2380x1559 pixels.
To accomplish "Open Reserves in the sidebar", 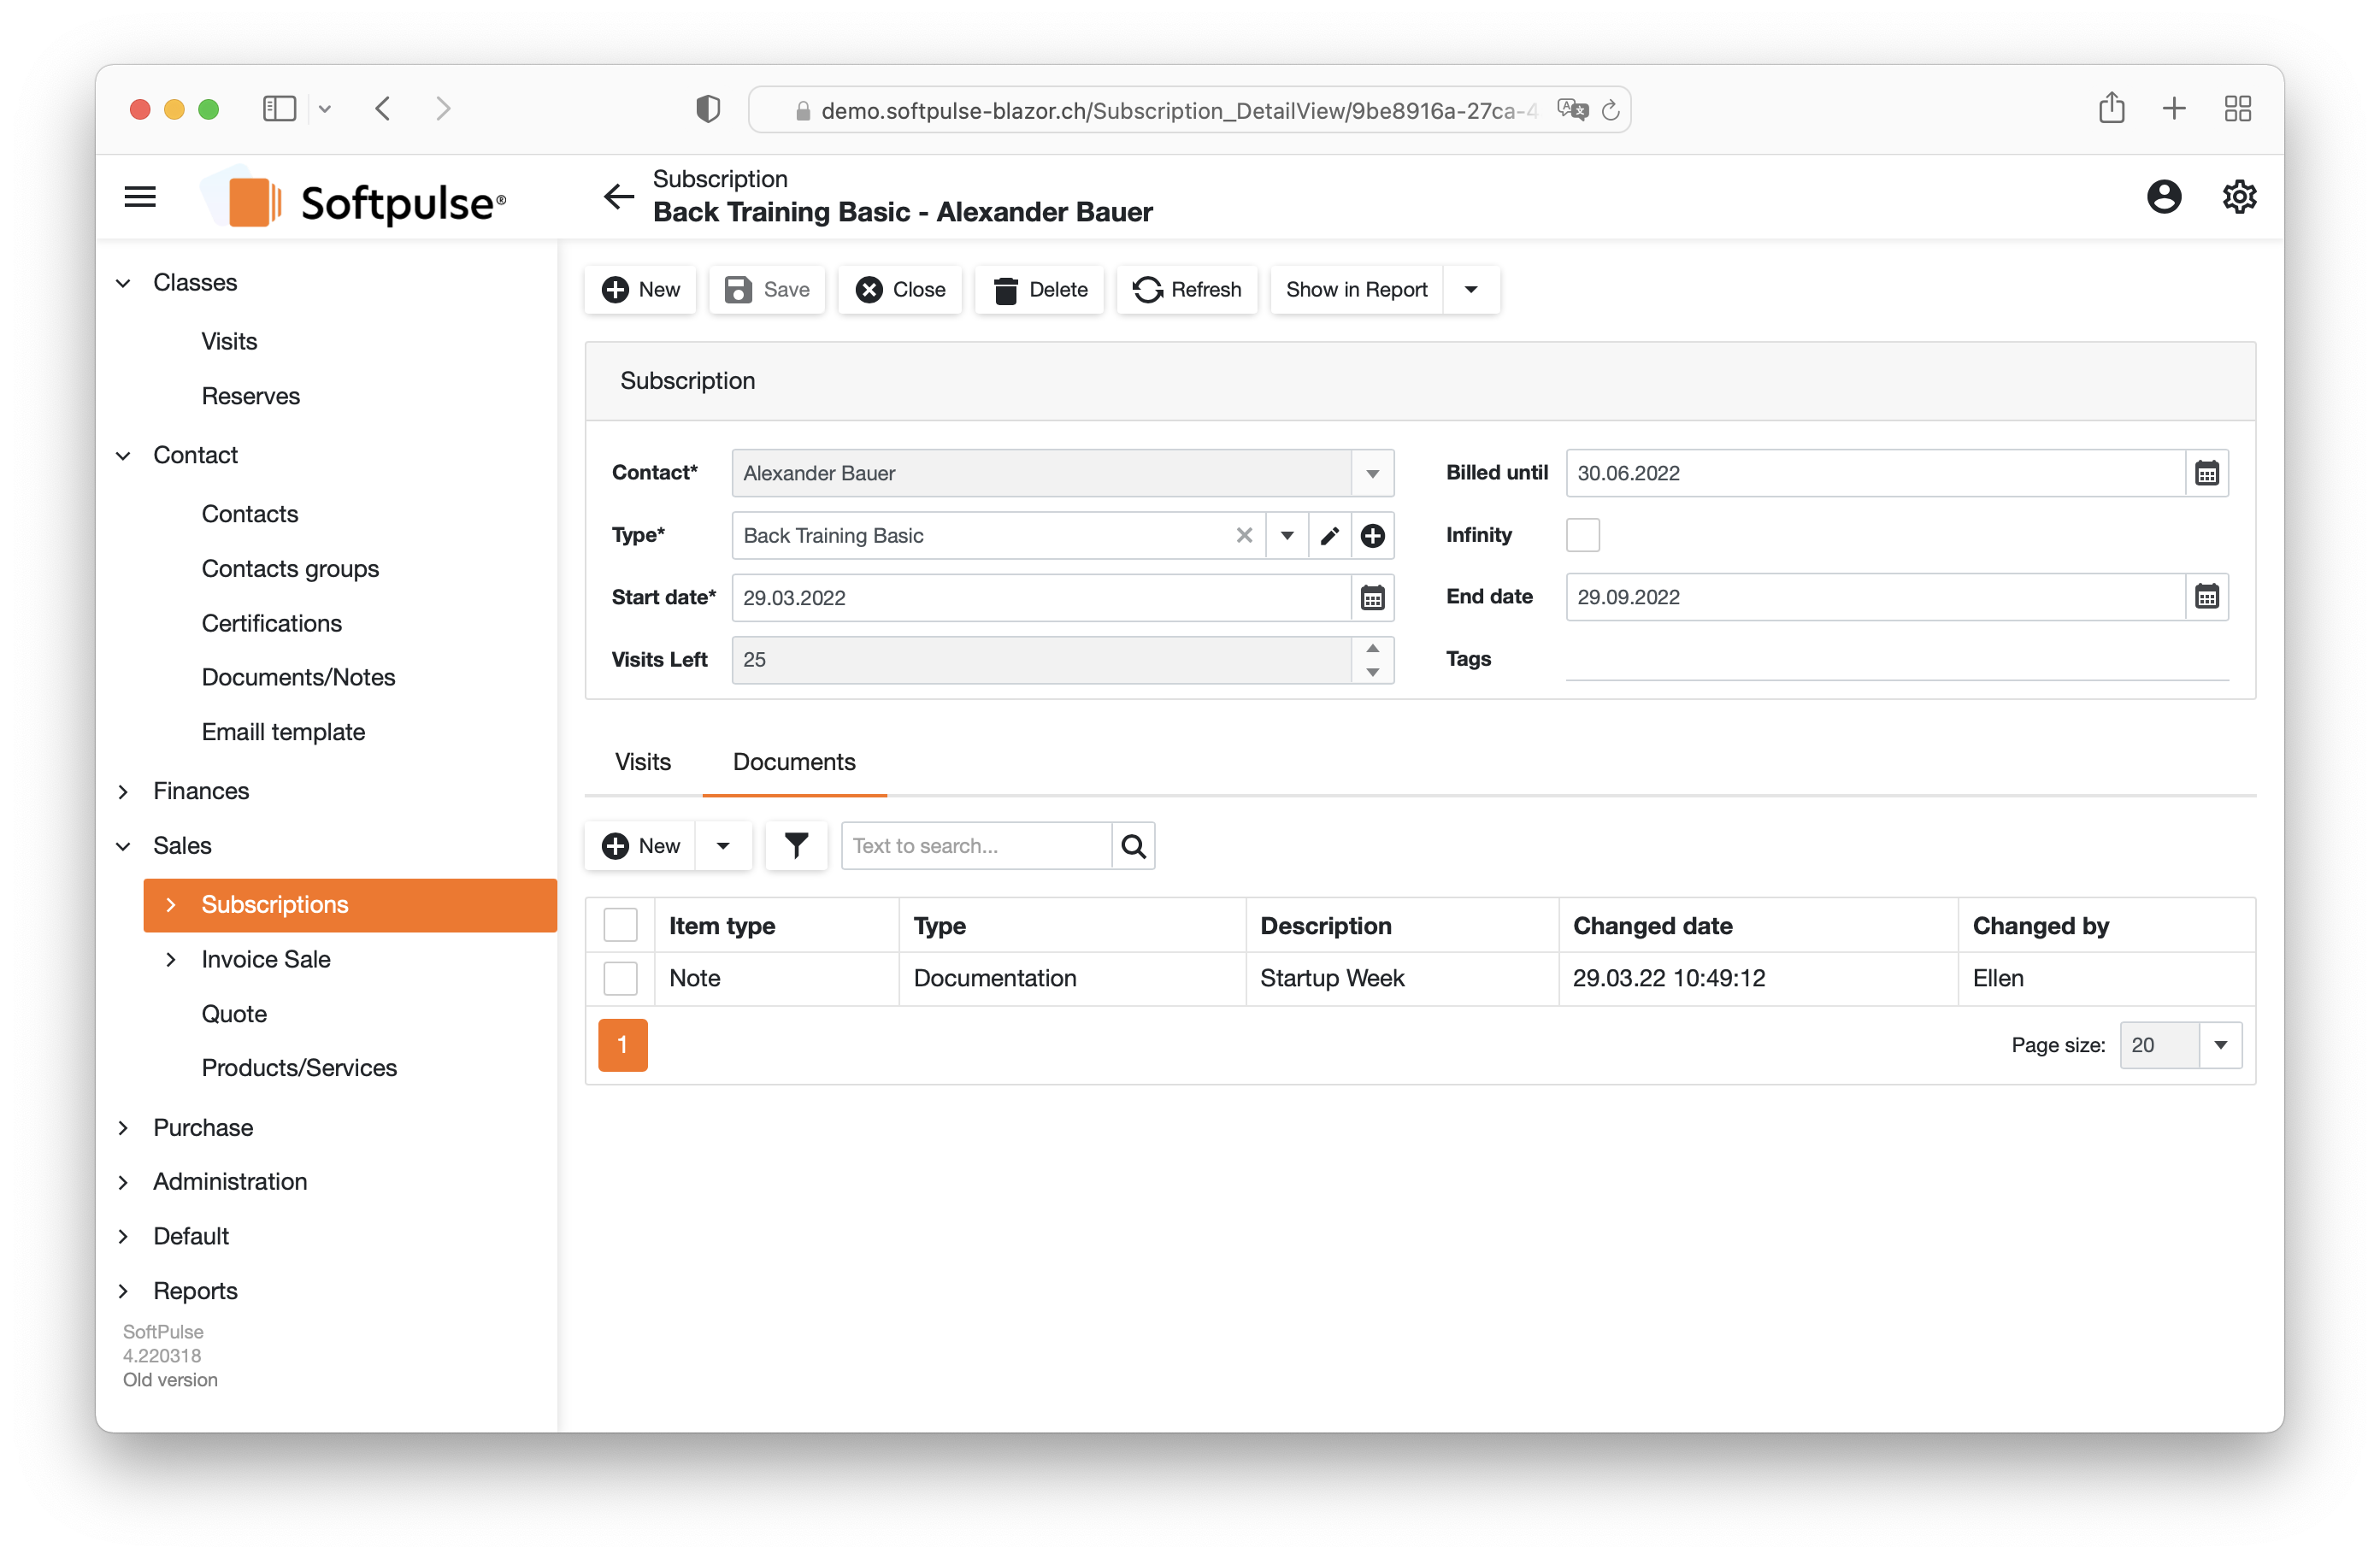I will (x=250, y=396).
